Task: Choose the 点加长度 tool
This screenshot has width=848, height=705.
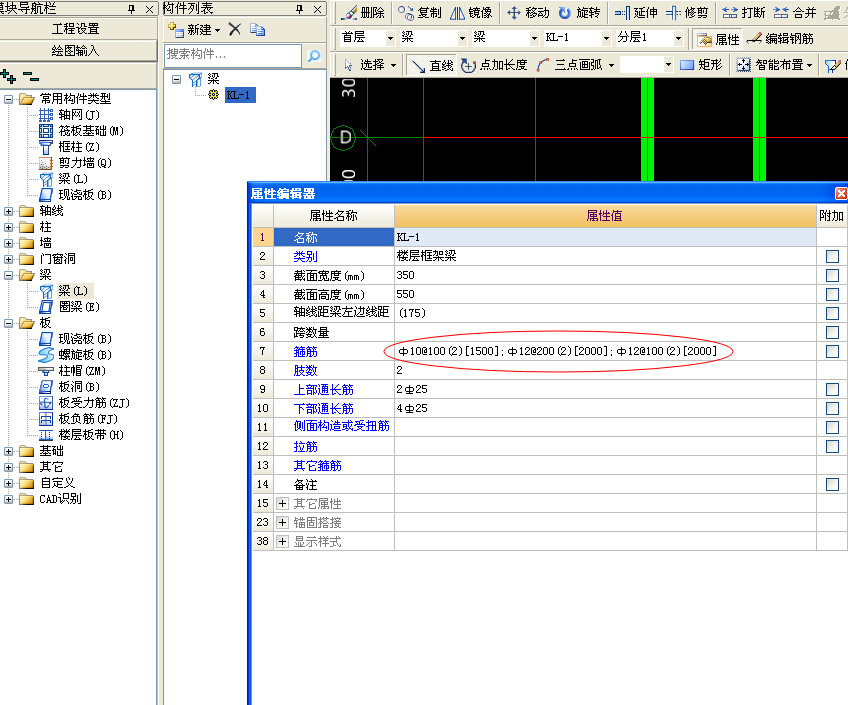Action: point(494,65)
